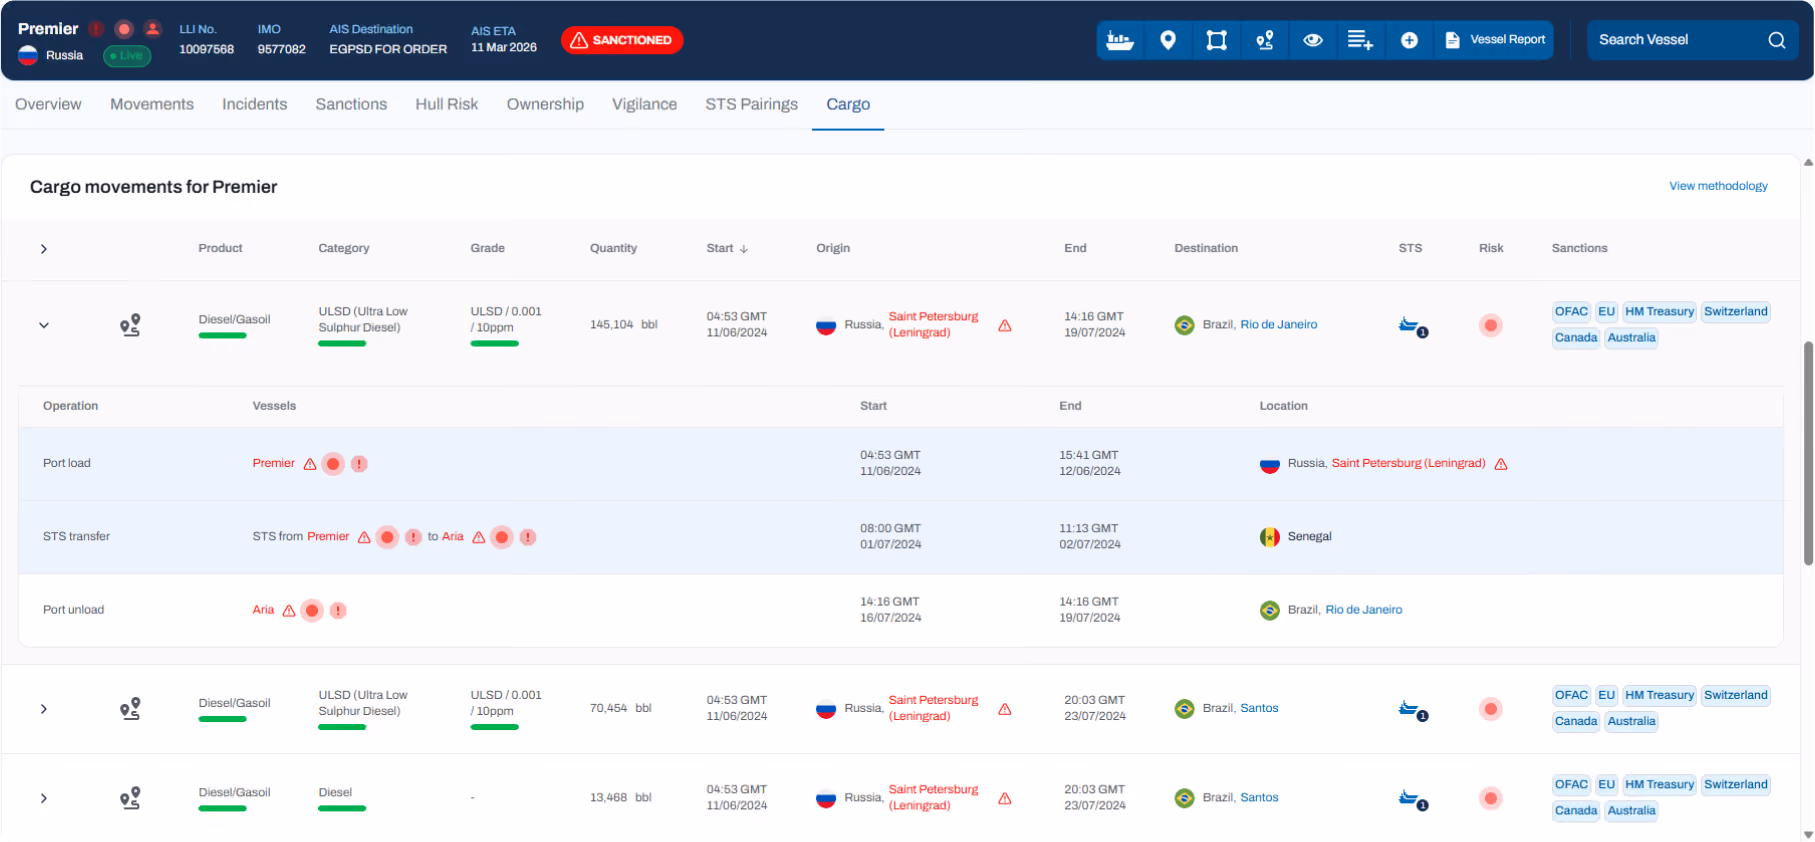This screenshot has width=1815, height=842.
Task: Click the STS ship icon in 13,468 bbl row
Action: 1412,799
